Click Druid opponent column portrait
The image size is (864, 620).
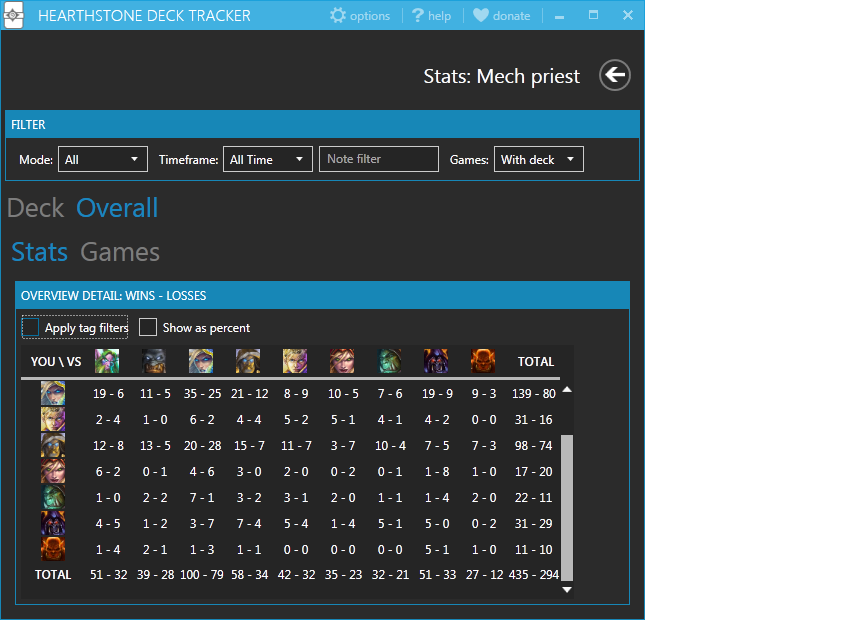click(x=107, y=361)
